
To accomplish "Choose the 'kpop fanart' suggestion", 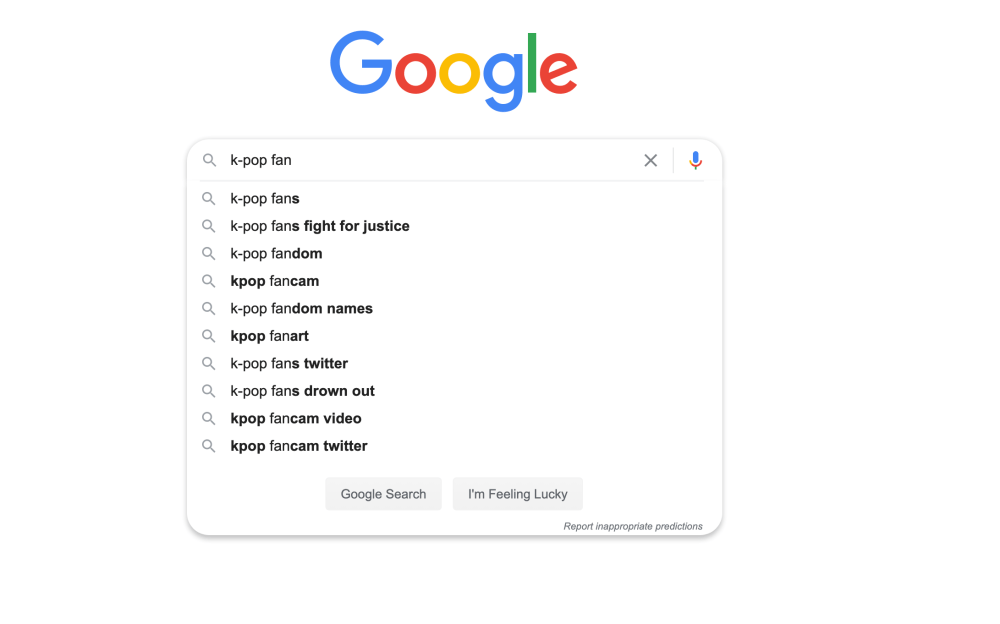I will (269, 336).
